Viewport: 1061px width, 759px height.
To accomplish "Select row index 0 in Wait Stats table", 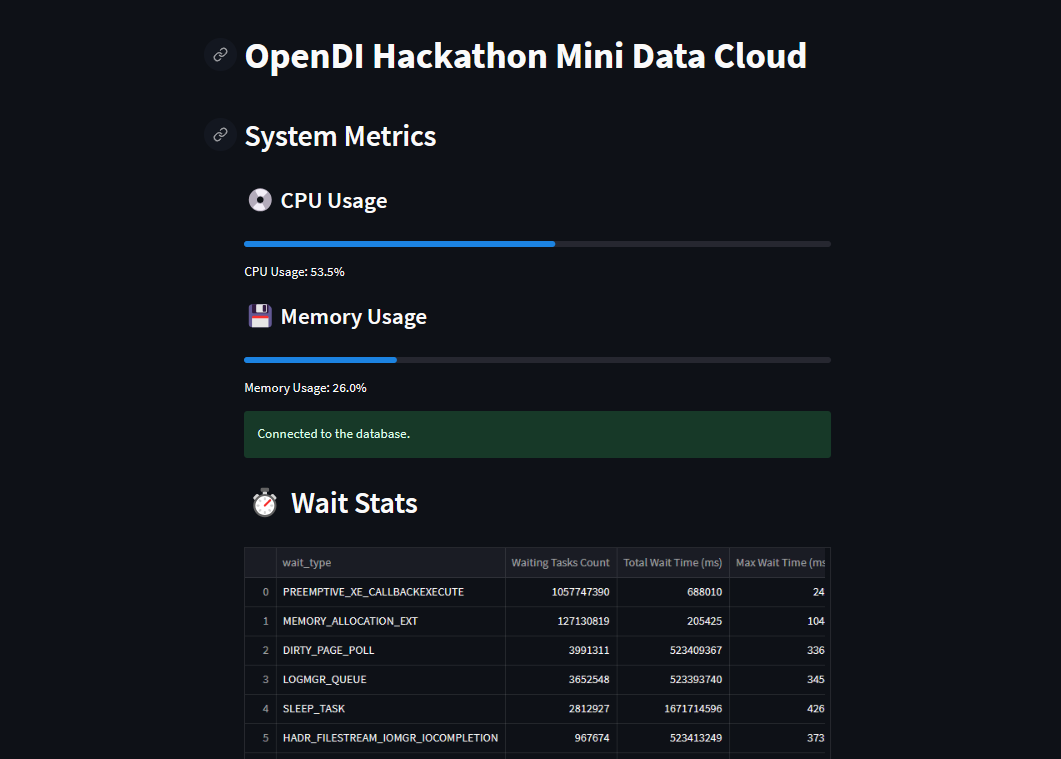I will (261, 592).
